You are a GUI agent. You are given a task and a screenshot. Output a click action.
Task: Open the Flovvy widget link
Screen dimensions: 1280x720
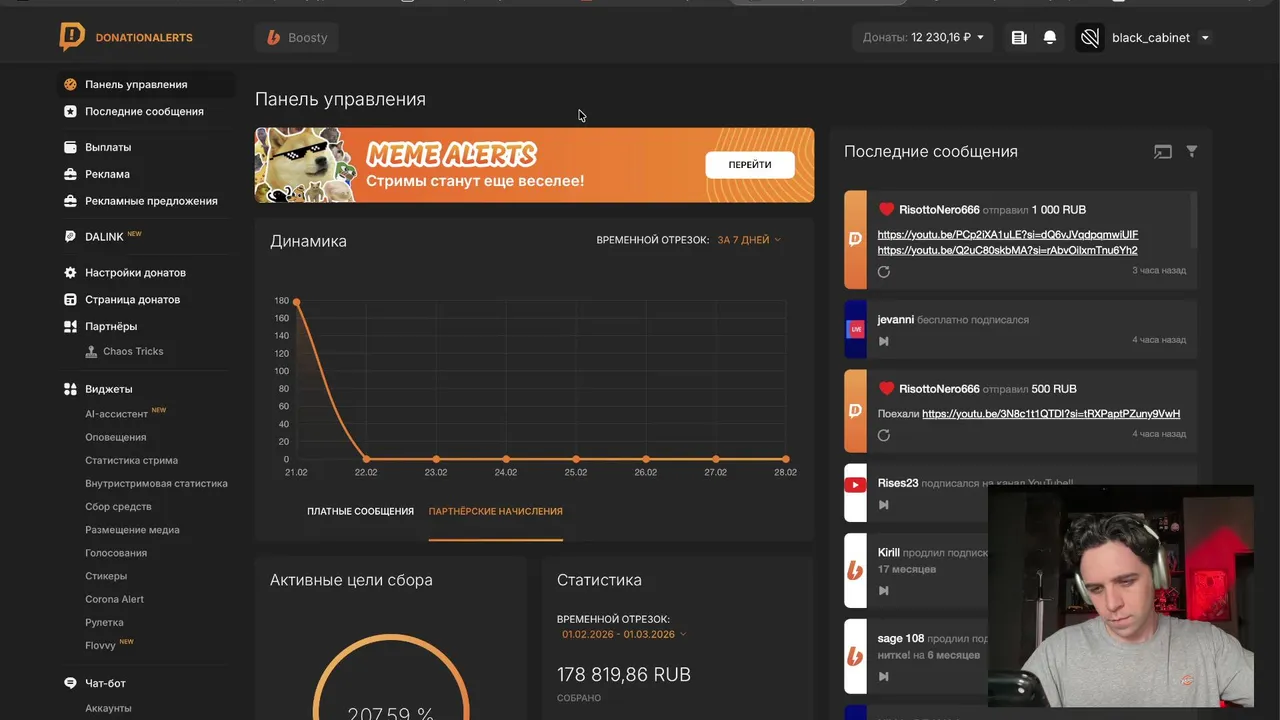point(100,645)
